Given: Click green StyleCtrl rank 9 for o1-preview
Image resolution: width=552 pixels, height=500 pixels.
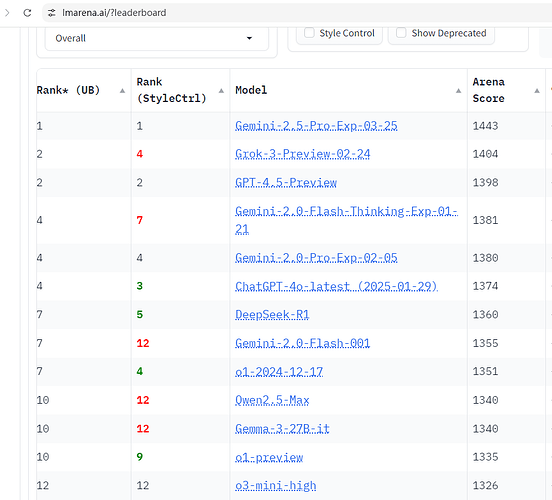Looking at the screenshot, I should point(140,457).
